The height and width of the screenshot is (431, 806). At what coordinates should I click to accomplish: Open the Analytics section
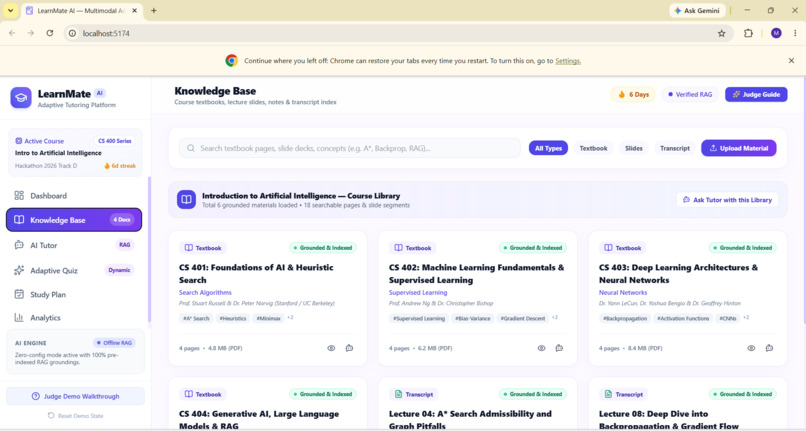tap(74, 317)
